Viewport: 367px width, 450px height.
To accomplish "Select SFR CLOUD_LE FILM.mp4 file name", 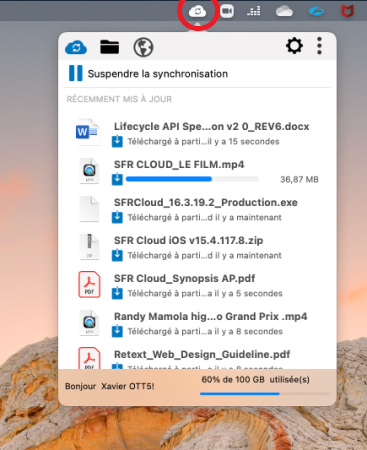I will pyautogui.click(x=179, y=165).
